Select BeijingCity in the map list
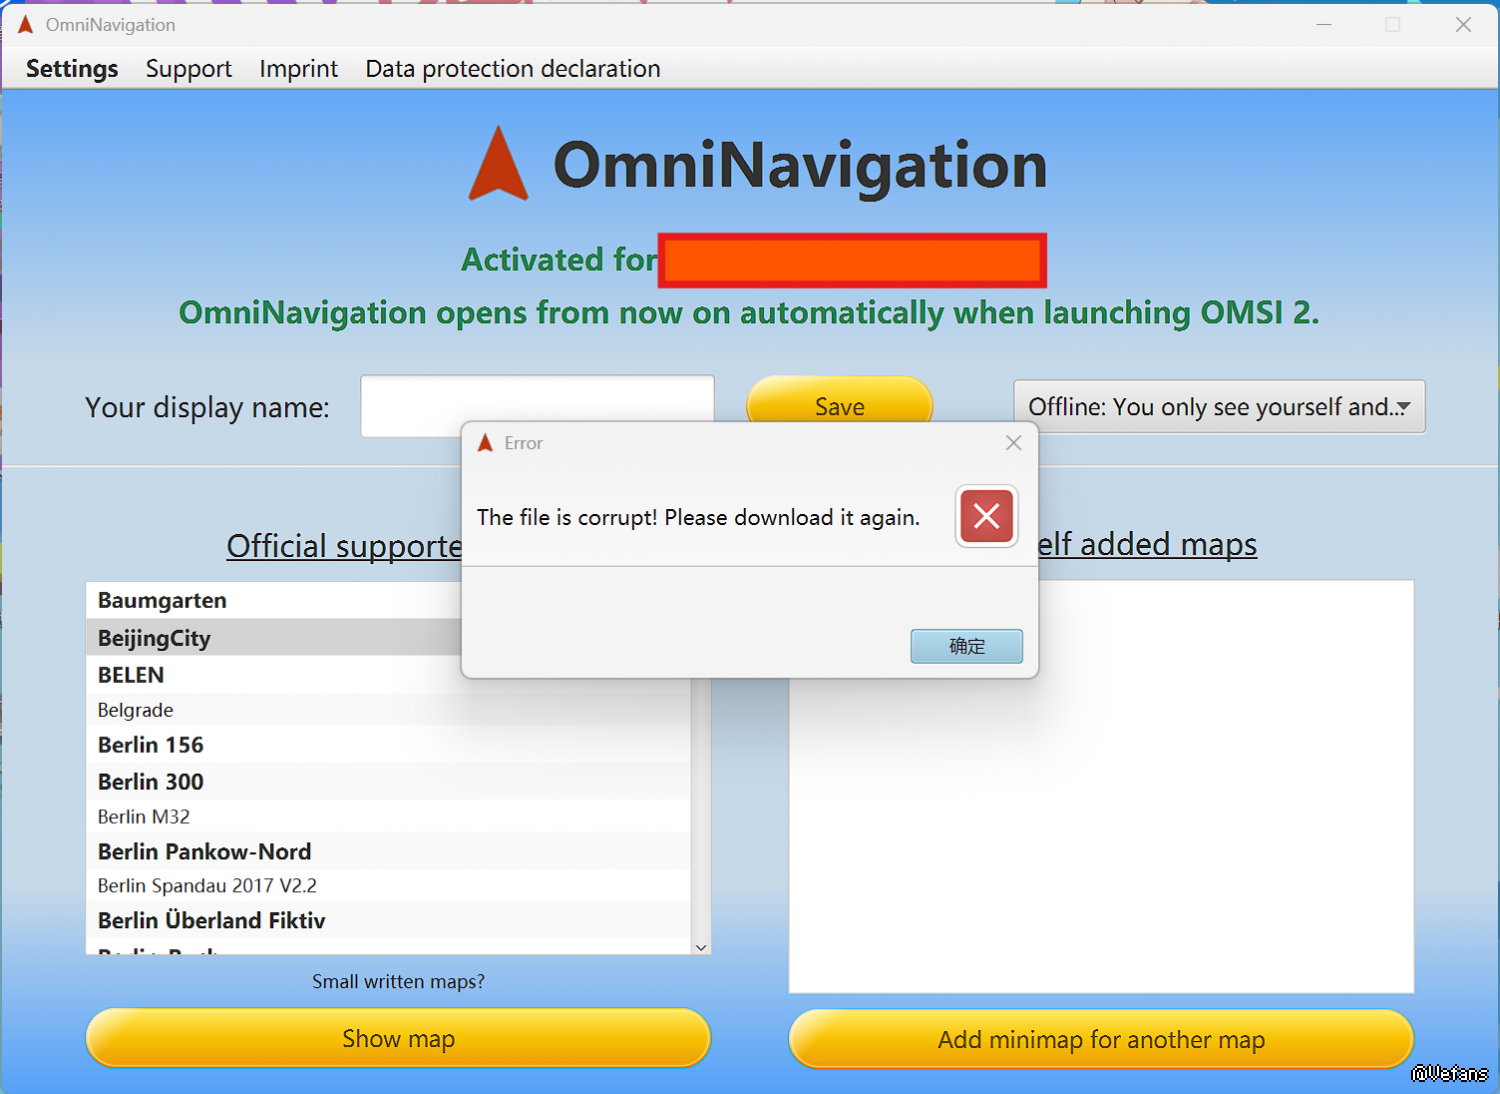Viewport: 1500px width, 1094px height. (388, 638)
